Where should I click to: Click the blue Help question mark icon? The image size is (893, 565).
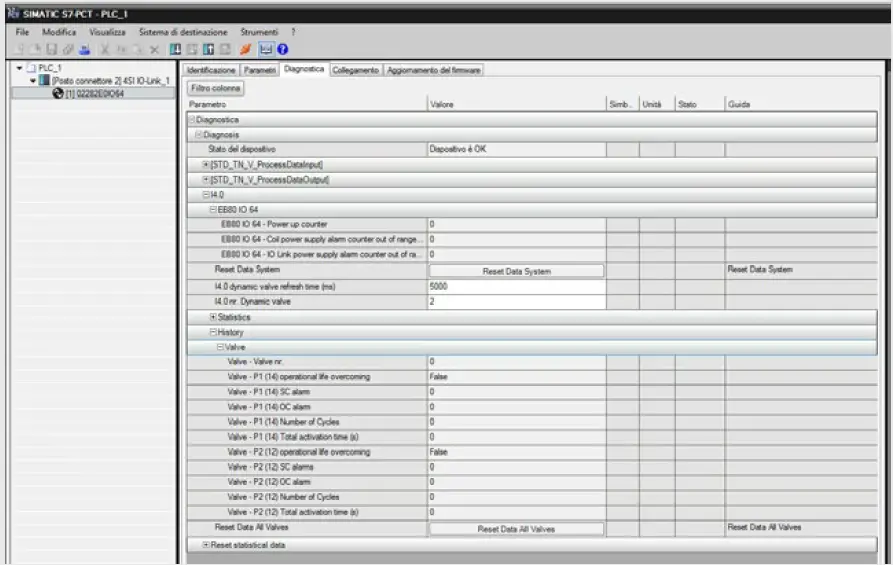(282, 49)
